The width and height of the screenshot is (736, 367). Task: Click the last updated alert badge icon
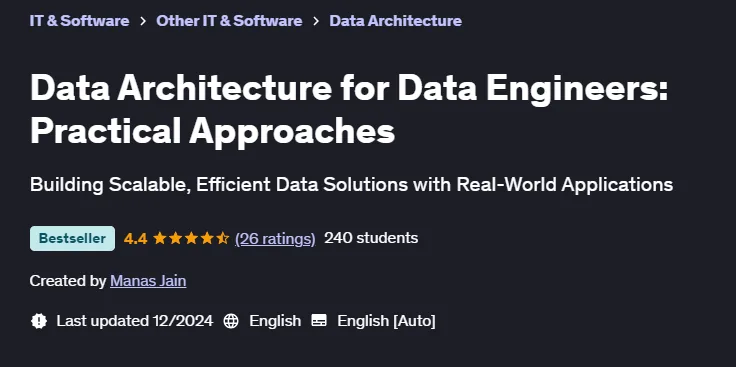tap(38, 321)
